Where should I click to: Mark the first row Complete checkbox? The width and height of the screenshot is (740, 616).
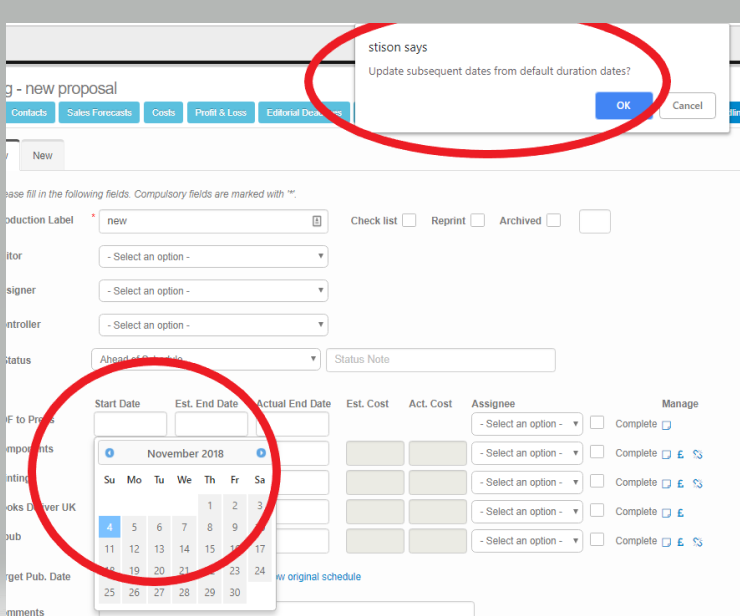tap(597, 423)
